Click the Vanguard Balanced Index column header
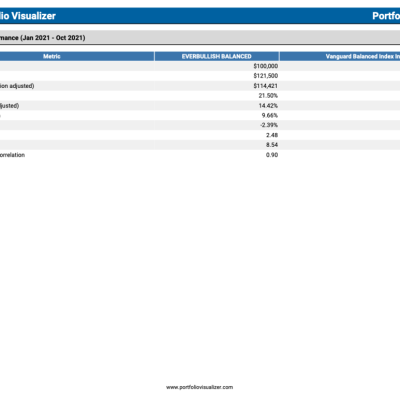The width and height of the screenshot is (400, 400). 340,56
